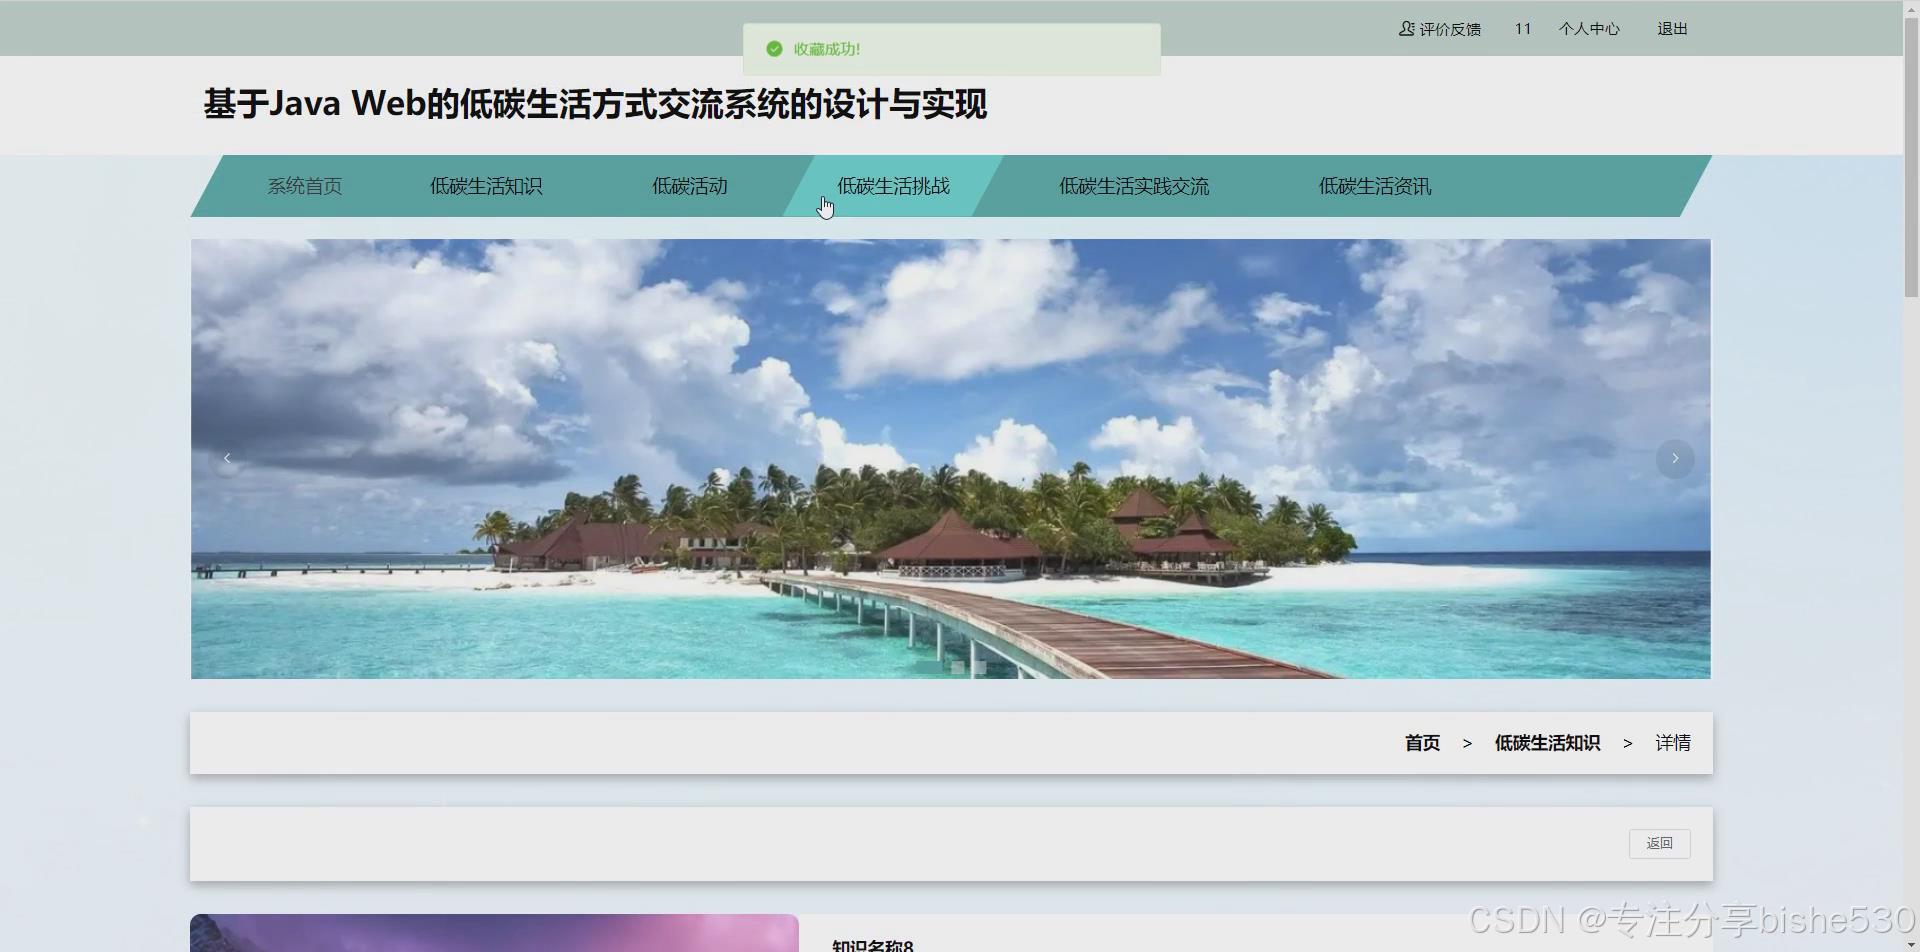Switch to the 低碳生活资讯 tab
The width and height of the screenshot is (1920, 952).
click(x=1374, y=186)
